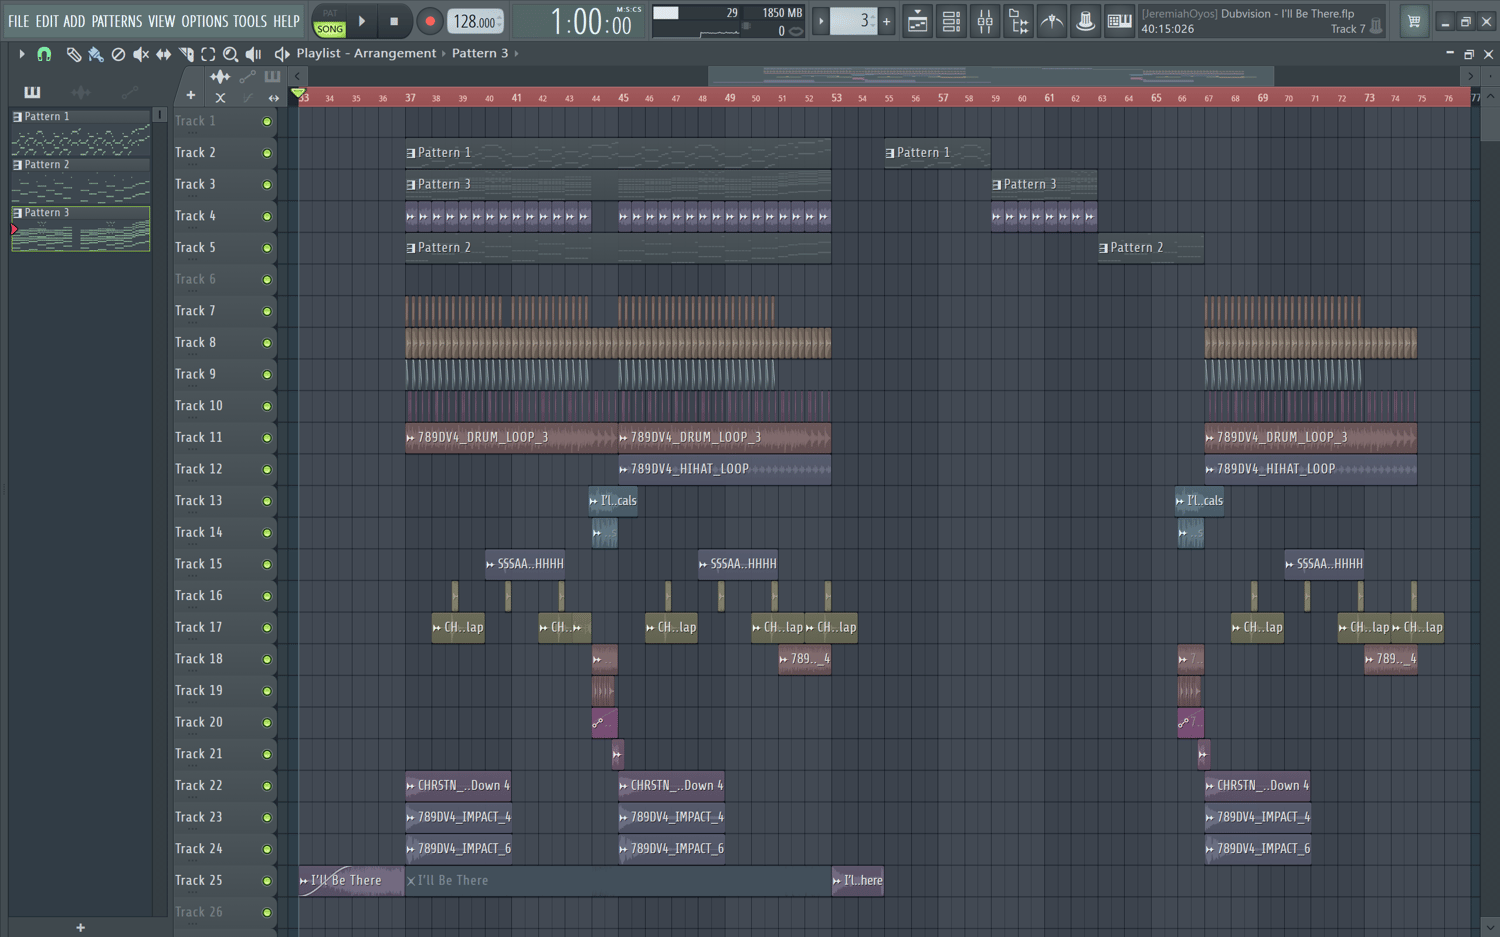Select the mute tool
The image size is (1500, 937).
[141, 54]
